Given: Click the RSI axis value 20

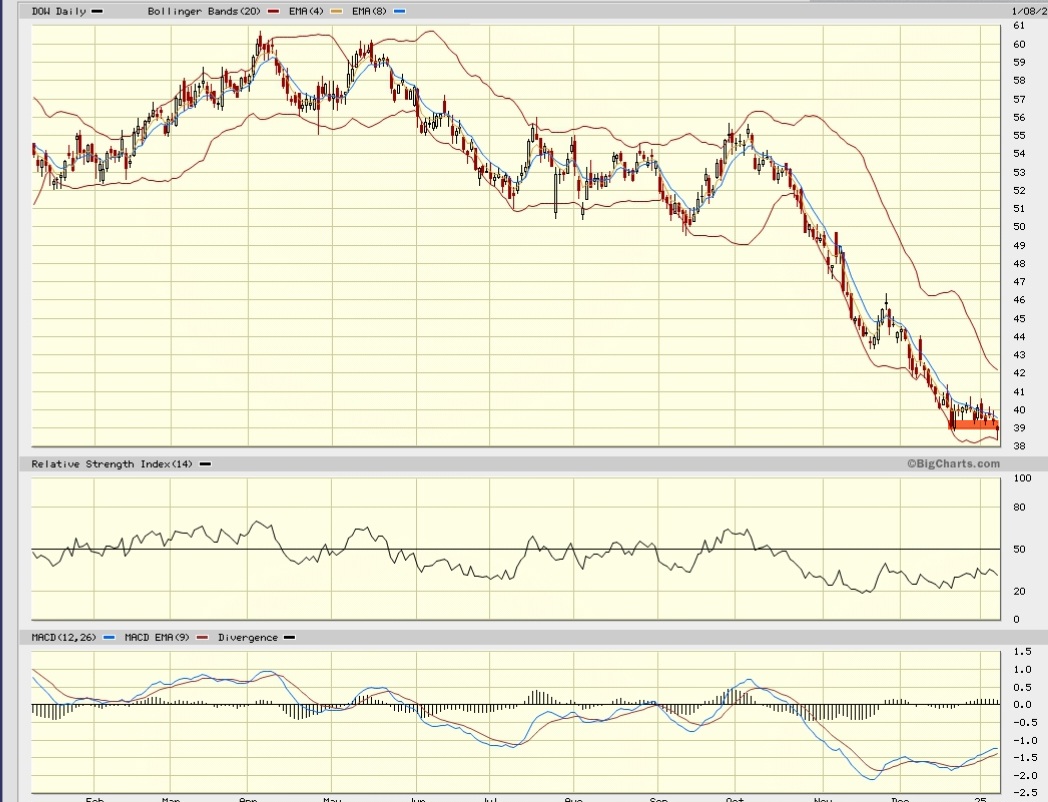Looking at the screenshot, I should [x=1019, y=591].
